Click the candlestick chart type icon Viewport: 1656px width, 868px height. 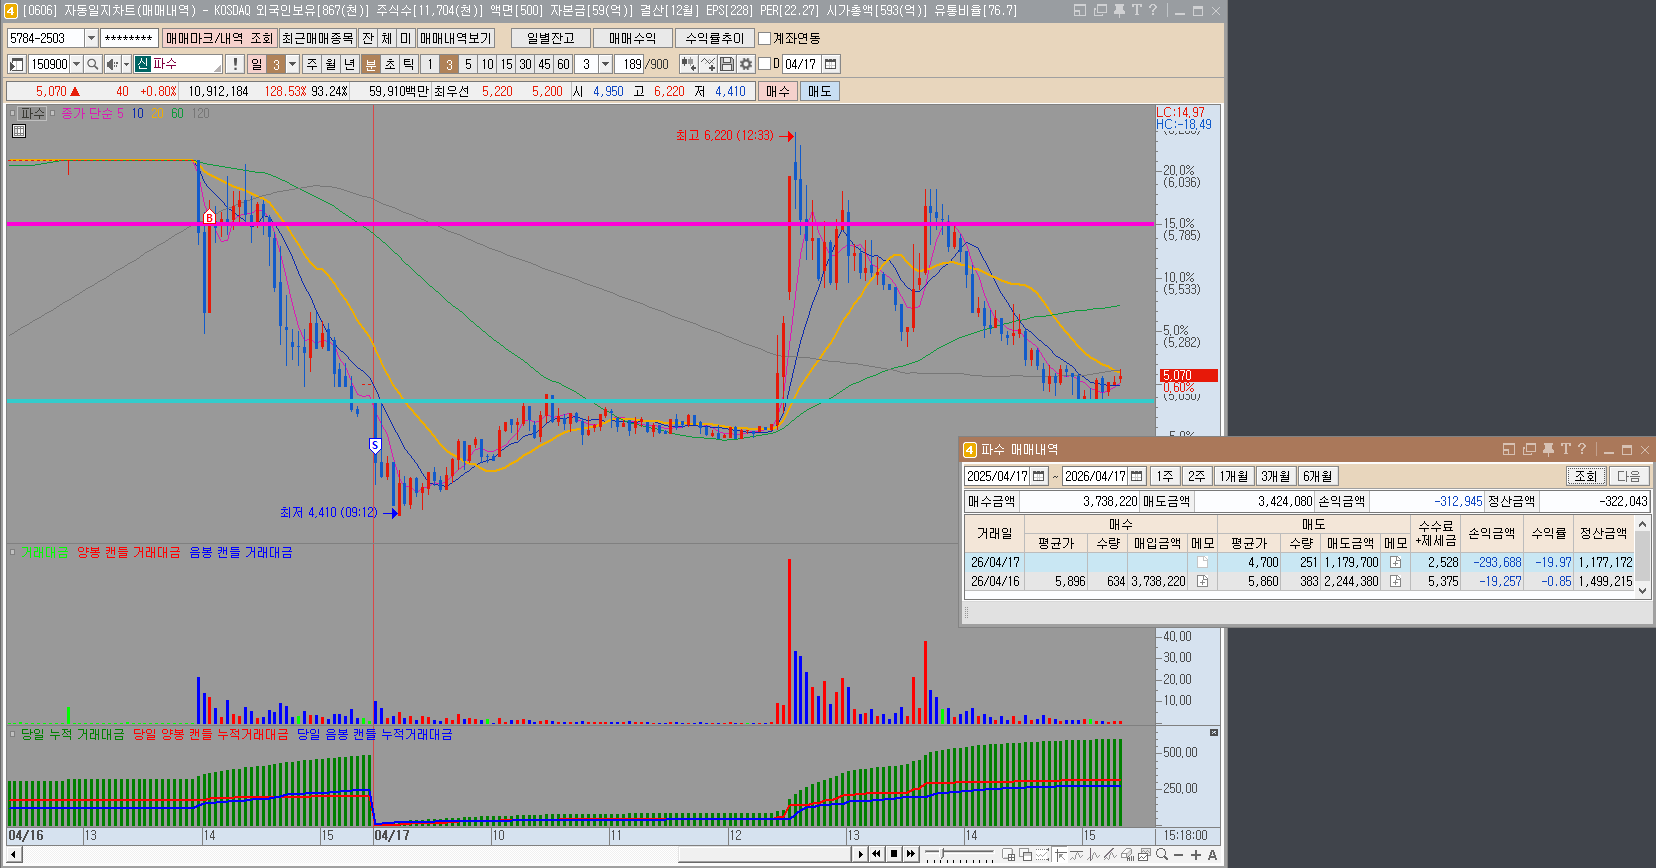click(689, 64)
